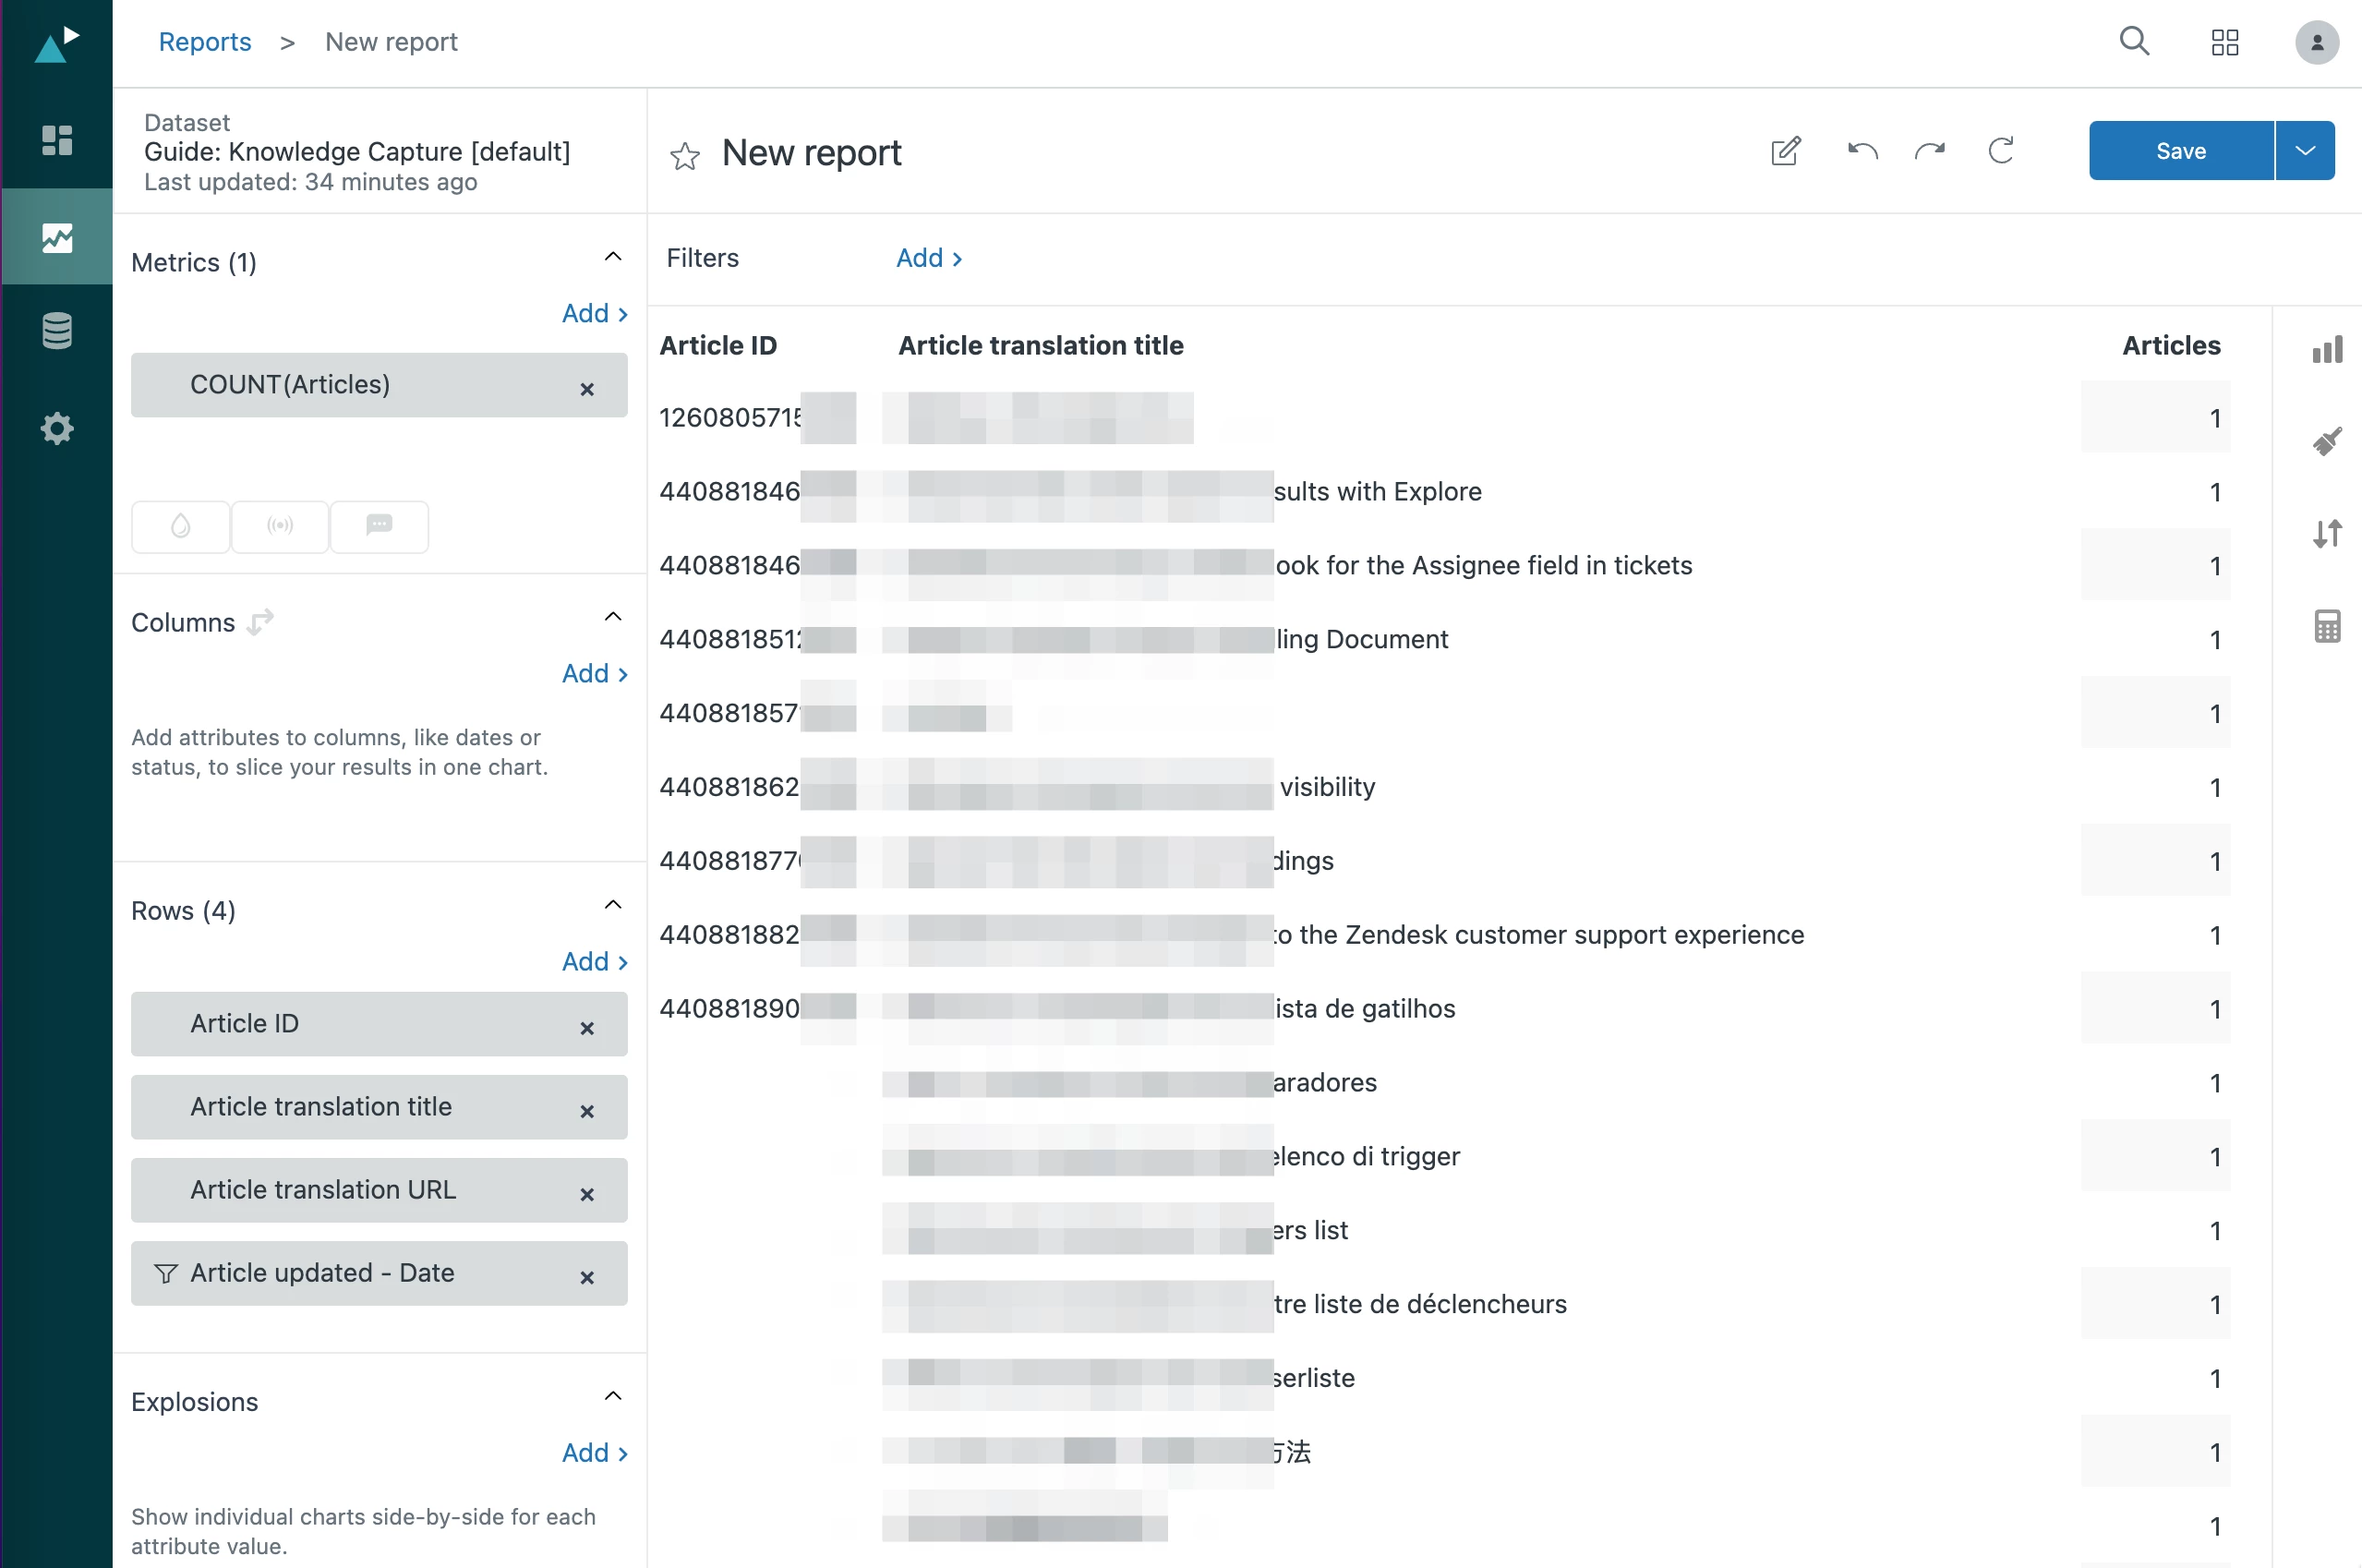The image size is (2362, 1568).
Task: Collapse the Metrics panel section
Action: (613, 257)
